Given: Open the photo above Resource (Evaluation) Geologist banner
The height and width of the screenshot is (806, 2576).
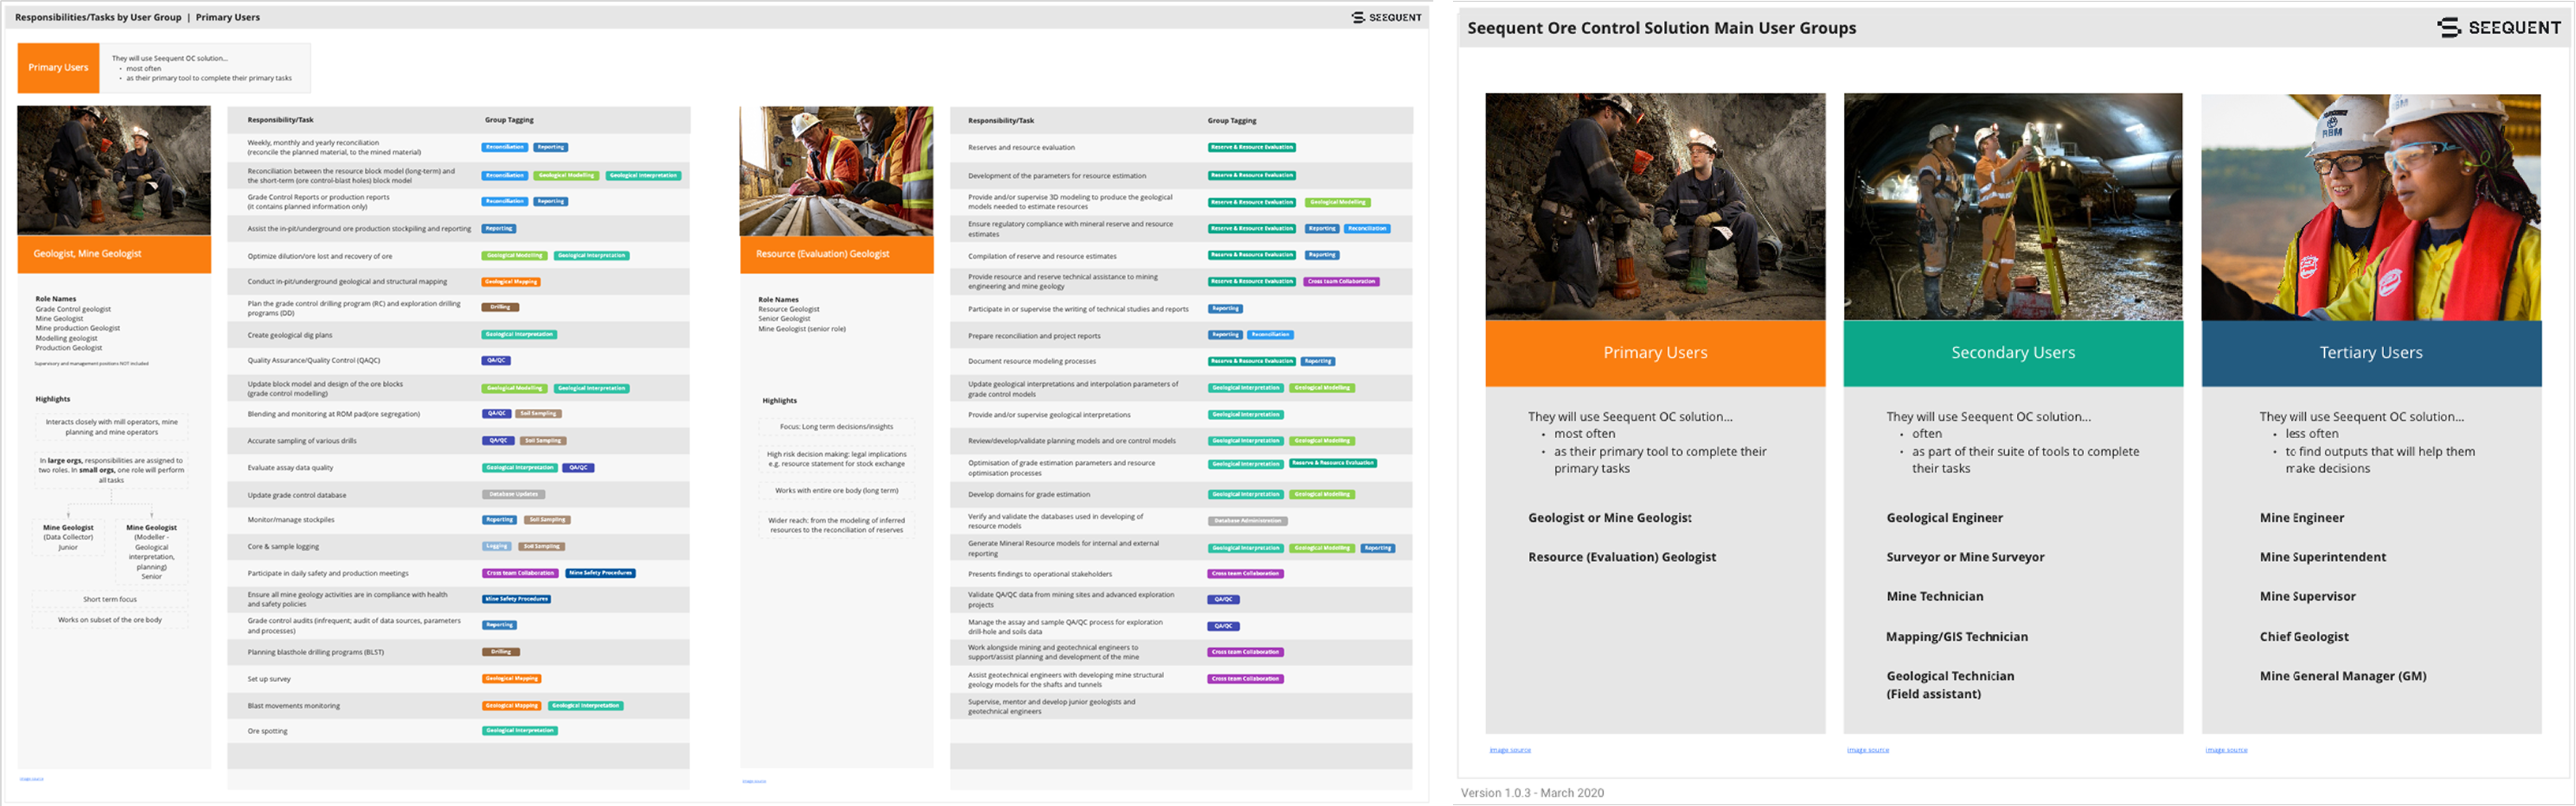Looking at the screenshot, I should 836,171.
